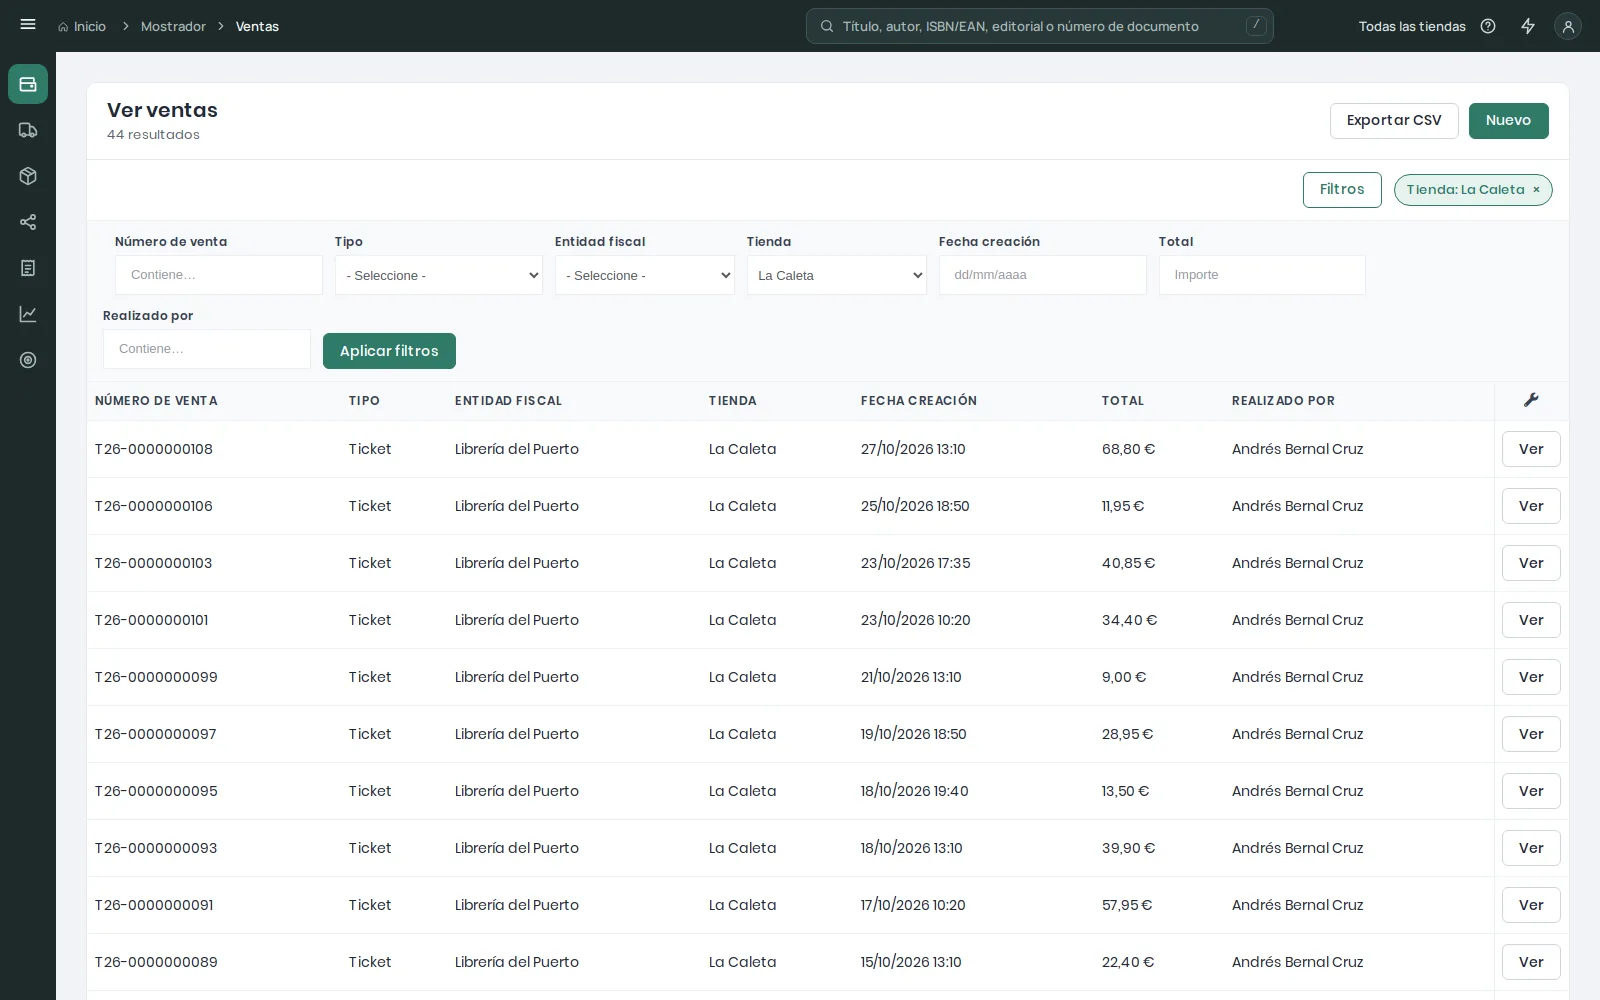Open the counter sales sidebar icon
The width and height of the screenshot is (1600, 1000).
point(28,84)
